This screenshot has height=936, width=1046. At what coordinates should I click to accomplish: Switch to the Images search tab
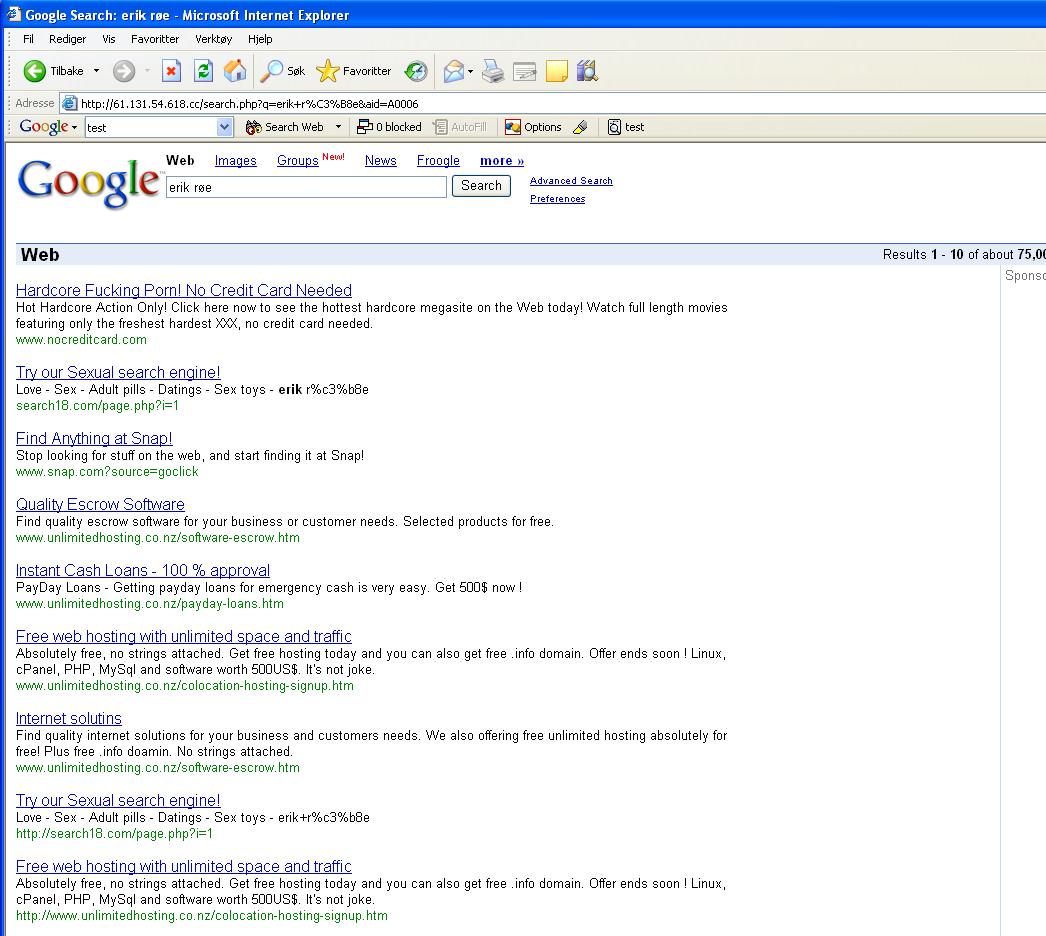pyautogui.click(x=235, y=161)
